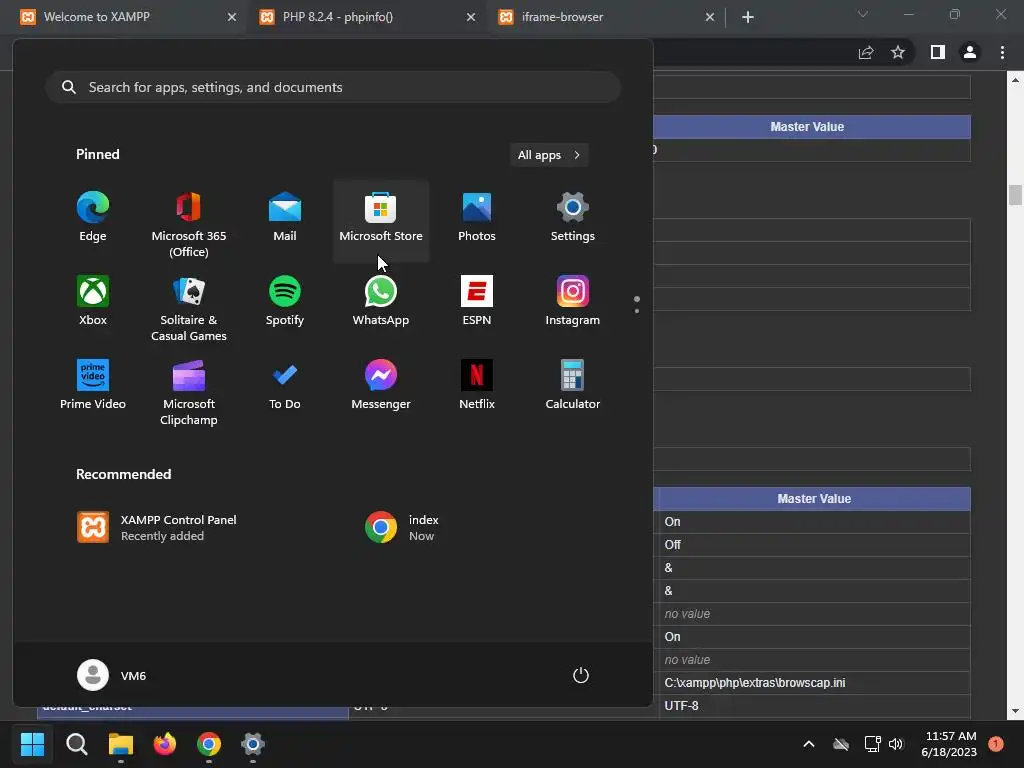Screen dimensions: 1024x768
Task: Select the browscap.ini path value
Action: click(x=754, y=683)
